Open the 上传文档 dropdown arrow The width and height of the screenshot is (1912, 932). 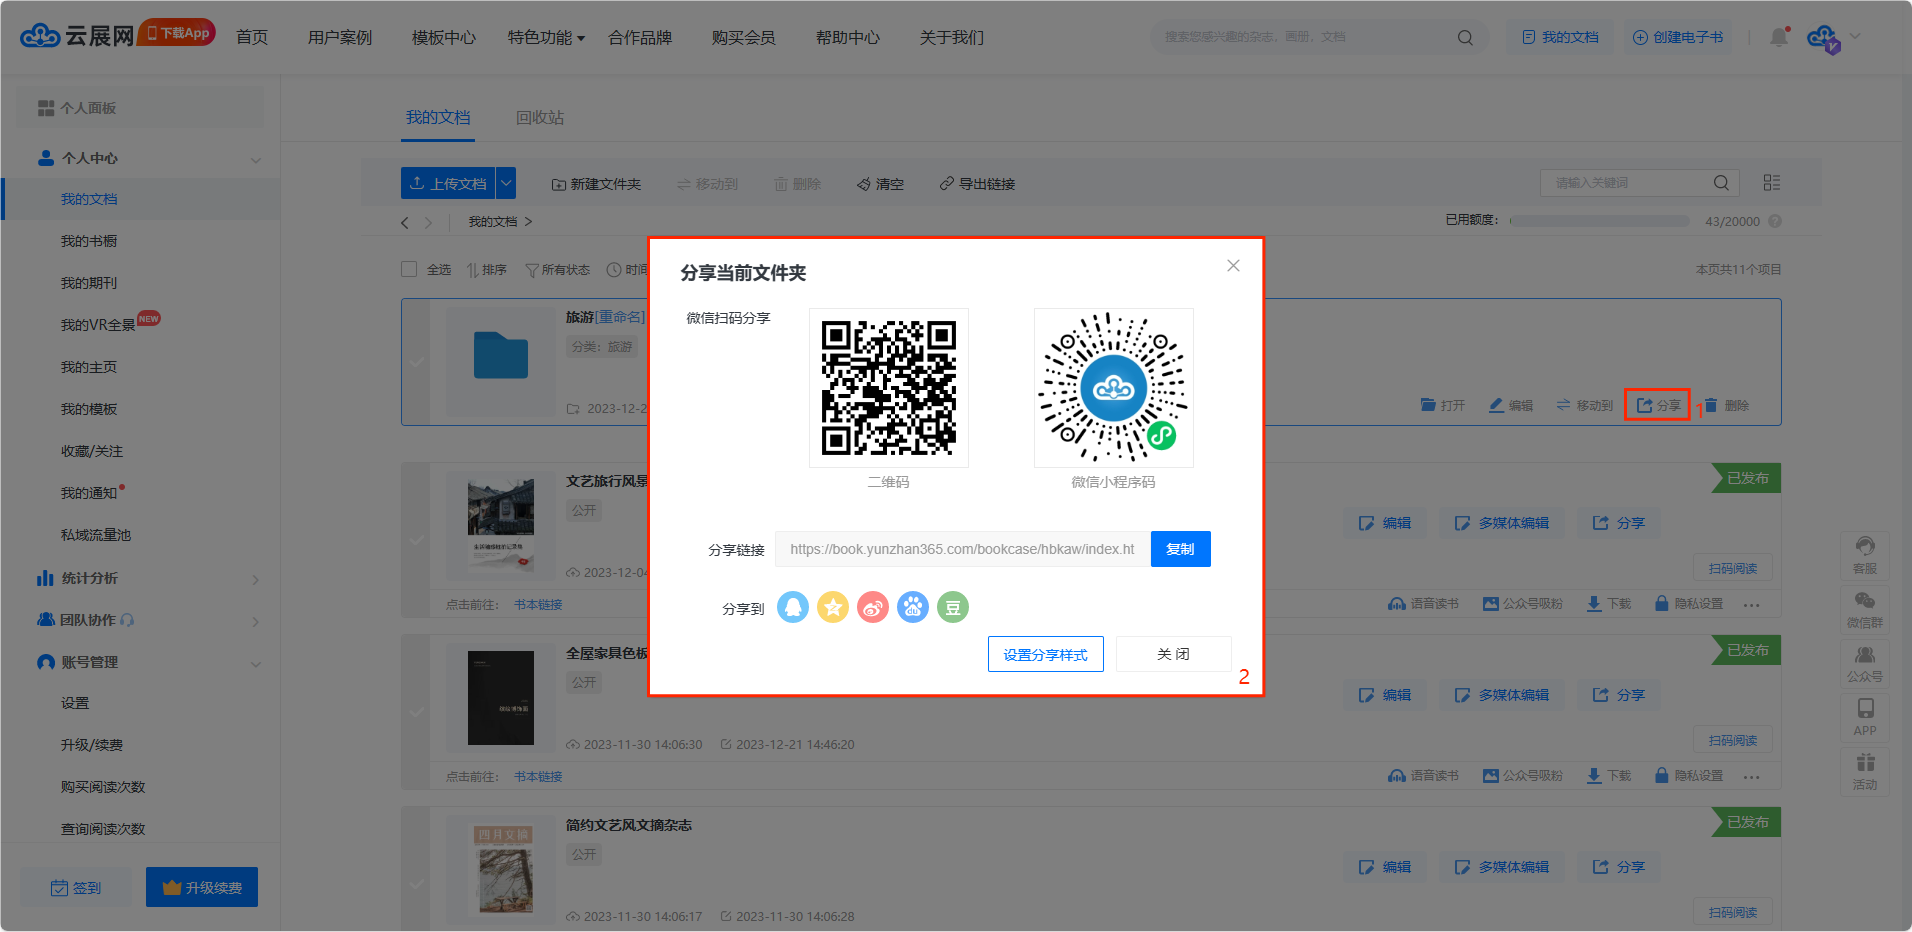[506, 183]
